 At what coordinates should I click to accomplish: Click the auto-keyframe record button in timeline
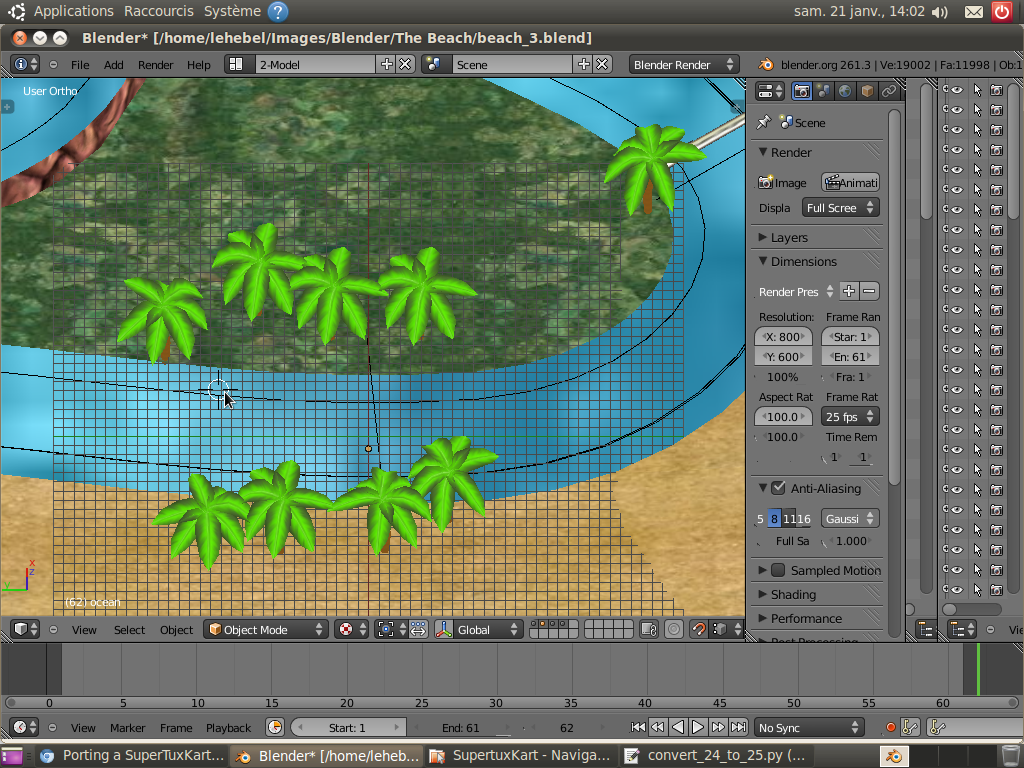[x=890, y=727]
